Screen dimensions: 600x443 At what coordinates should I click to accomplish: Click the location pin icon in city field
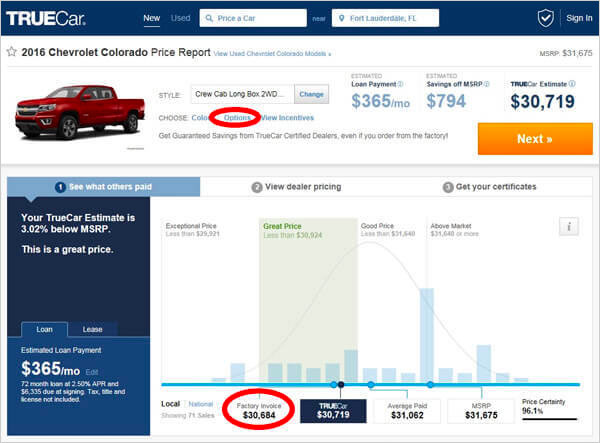[x=342, y=18]
